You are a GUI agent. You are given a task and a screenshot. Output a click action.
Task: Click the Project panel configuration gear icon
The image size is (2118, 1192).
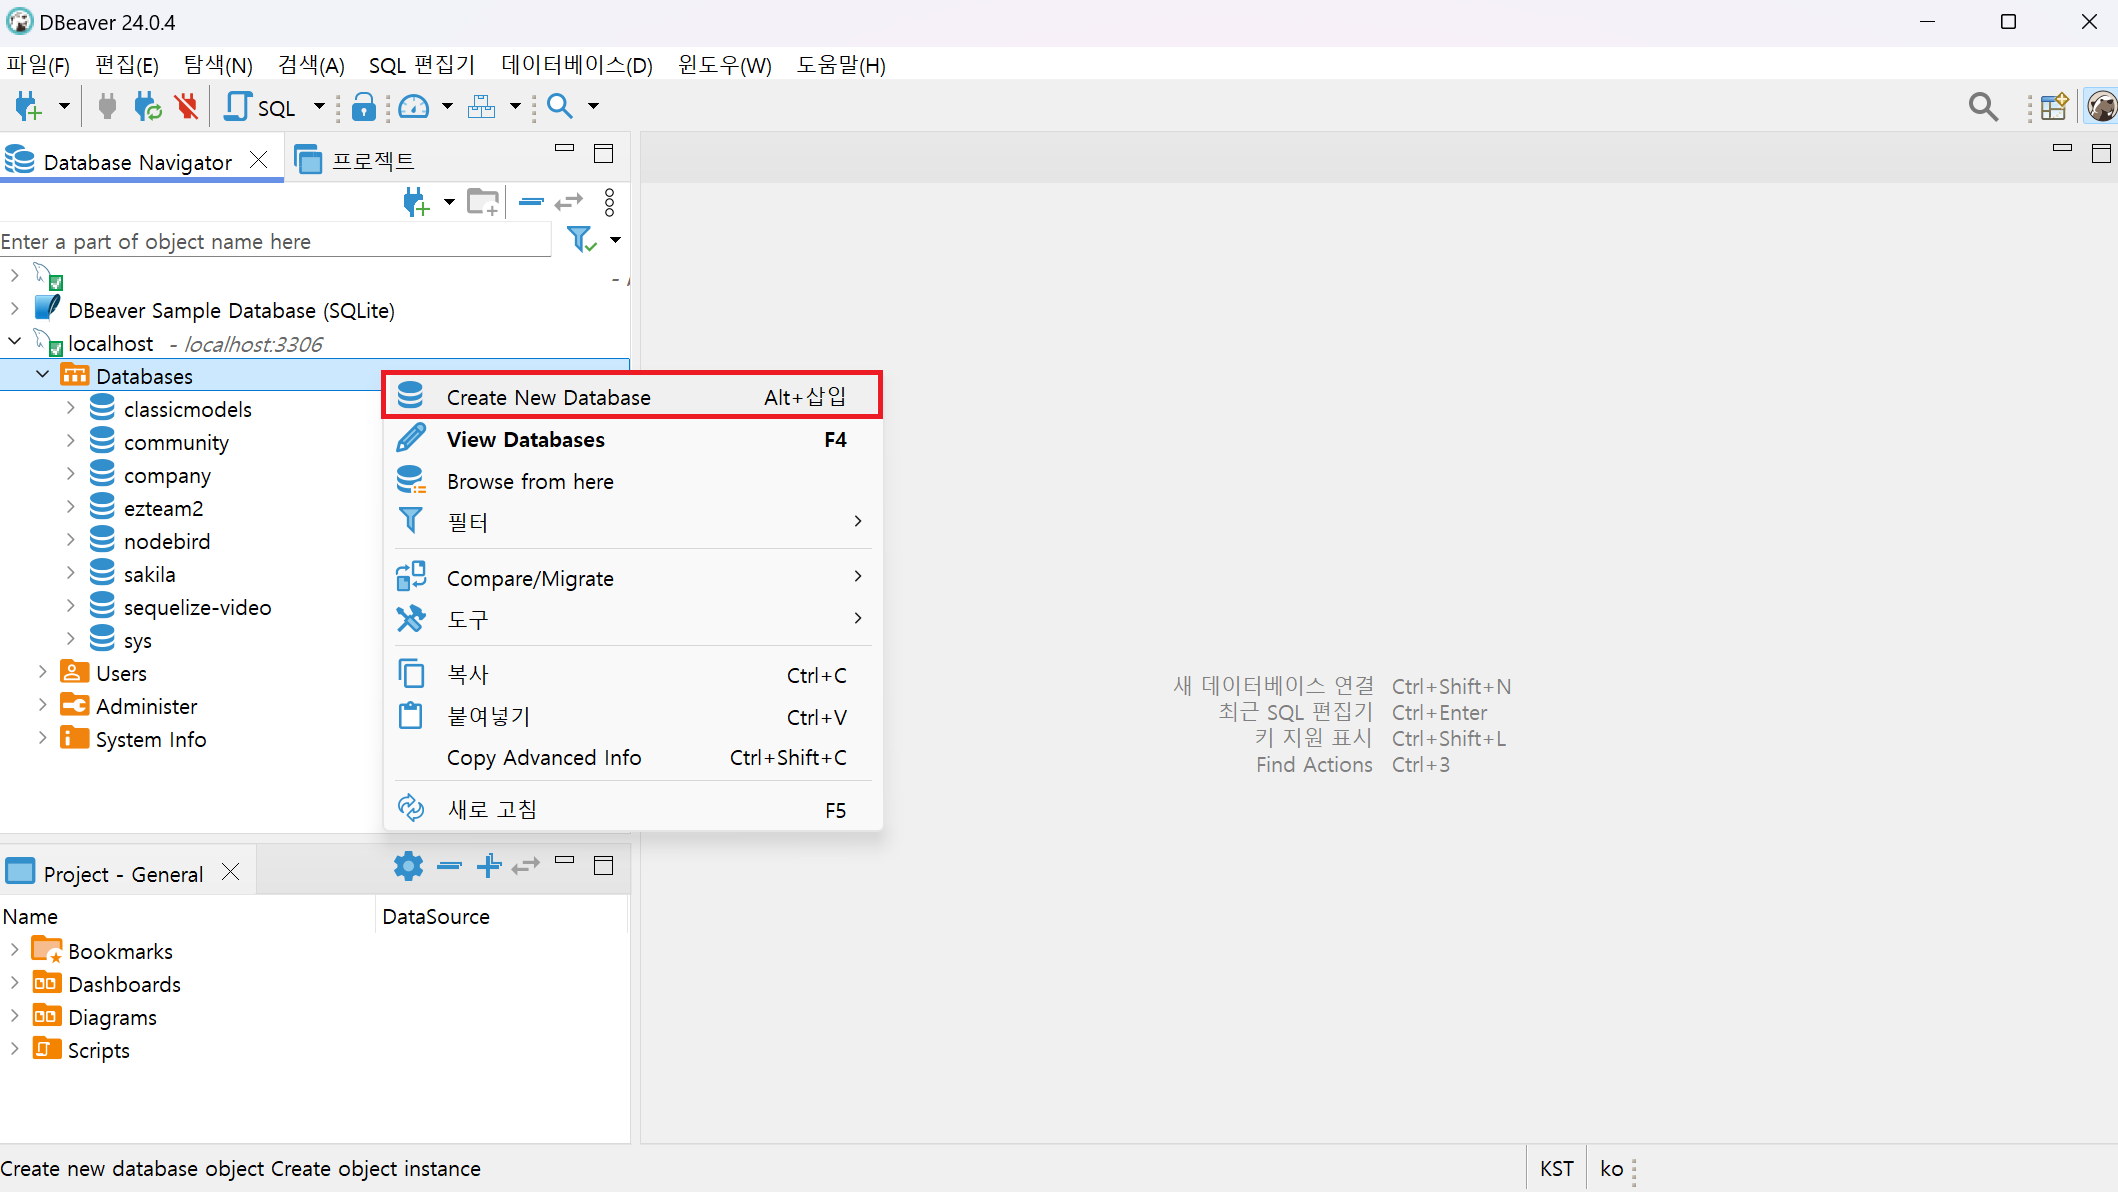point(408,866)
